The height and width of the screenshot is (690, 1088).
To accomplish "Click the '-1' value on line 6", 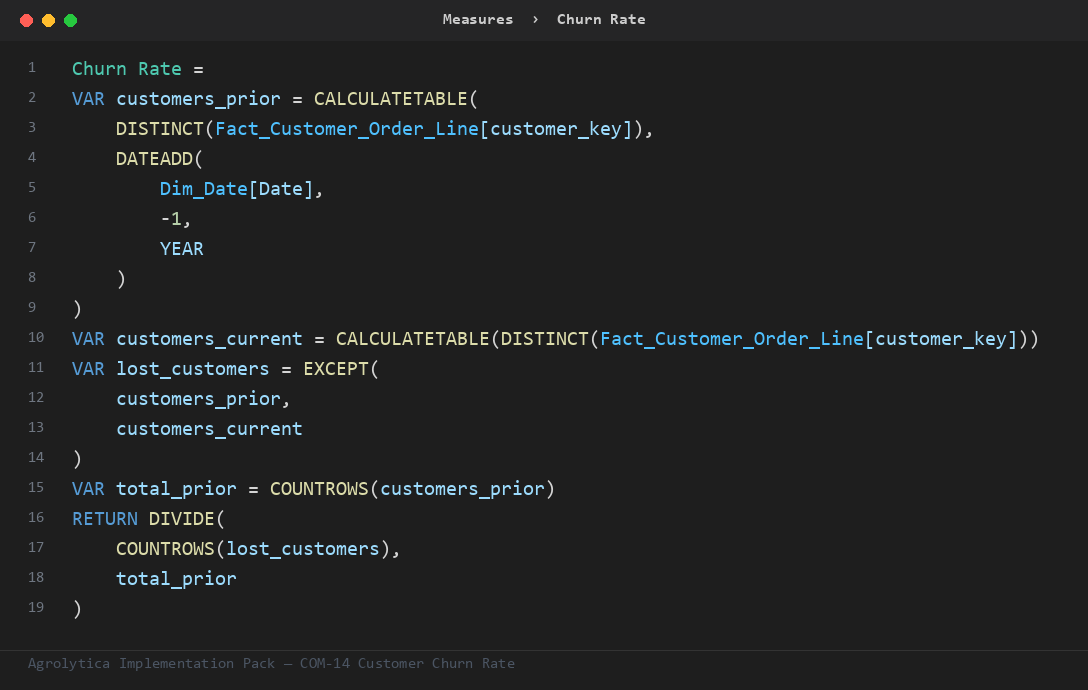I will [x=171, y=219].
